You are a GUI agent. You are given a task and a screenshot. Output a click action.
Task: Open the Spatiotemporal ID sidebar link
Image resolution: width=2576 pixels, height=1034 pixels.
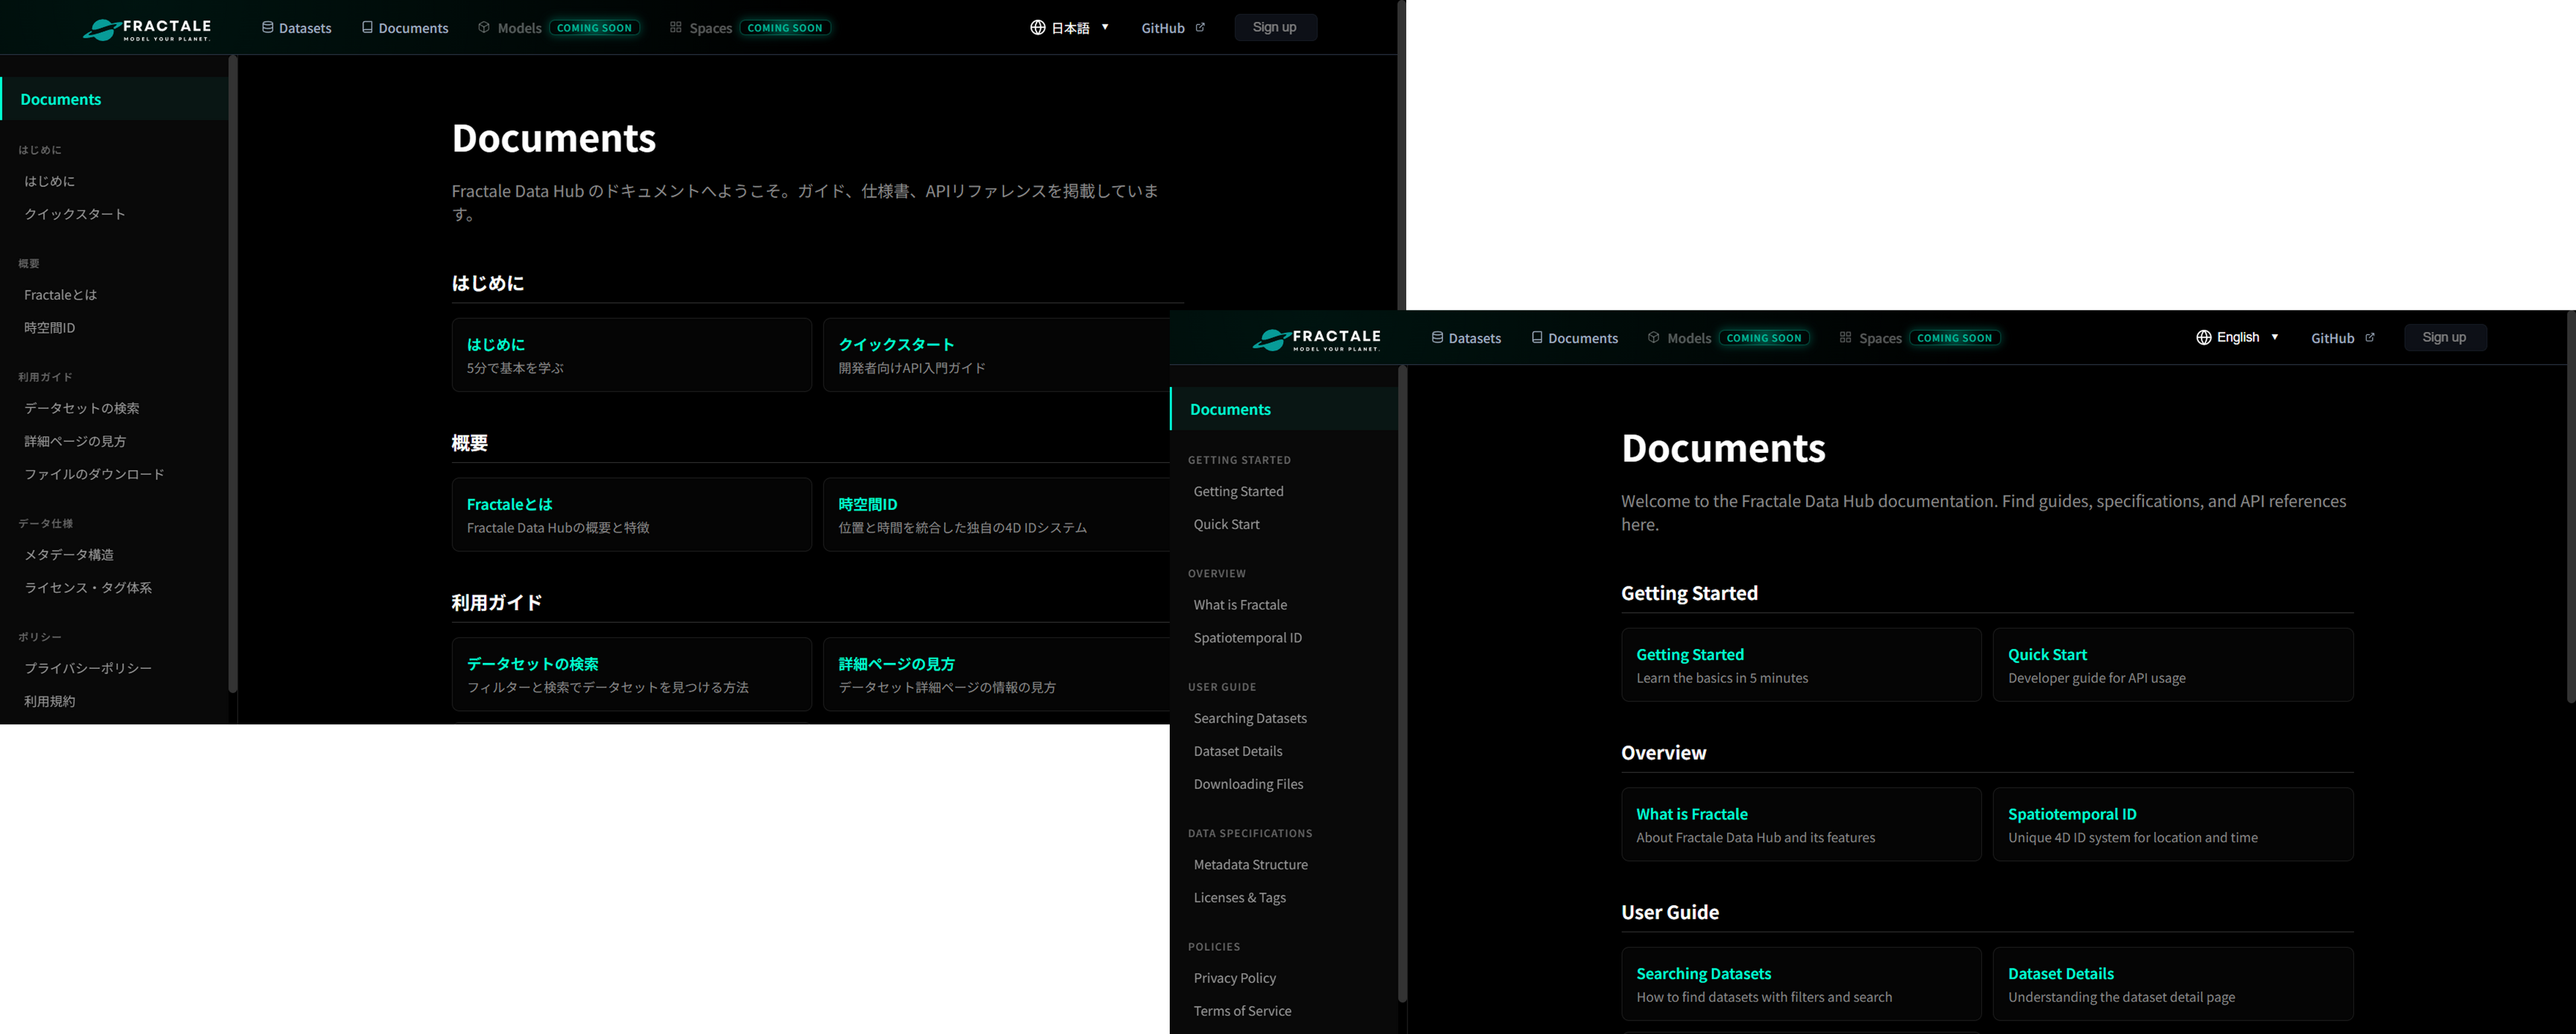pyautogui.click(x=1247, y=638)
